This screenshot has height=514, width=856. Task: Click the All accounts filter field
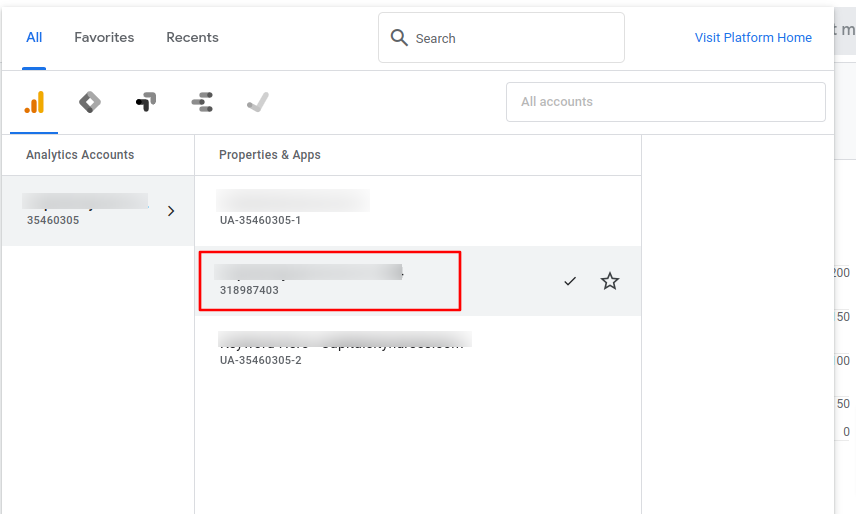point(665,102)
